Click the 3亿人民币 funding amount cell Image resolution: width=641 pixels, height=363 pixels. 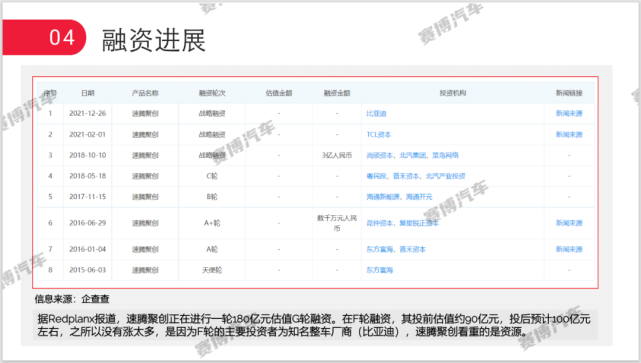[x=337, y=155]
